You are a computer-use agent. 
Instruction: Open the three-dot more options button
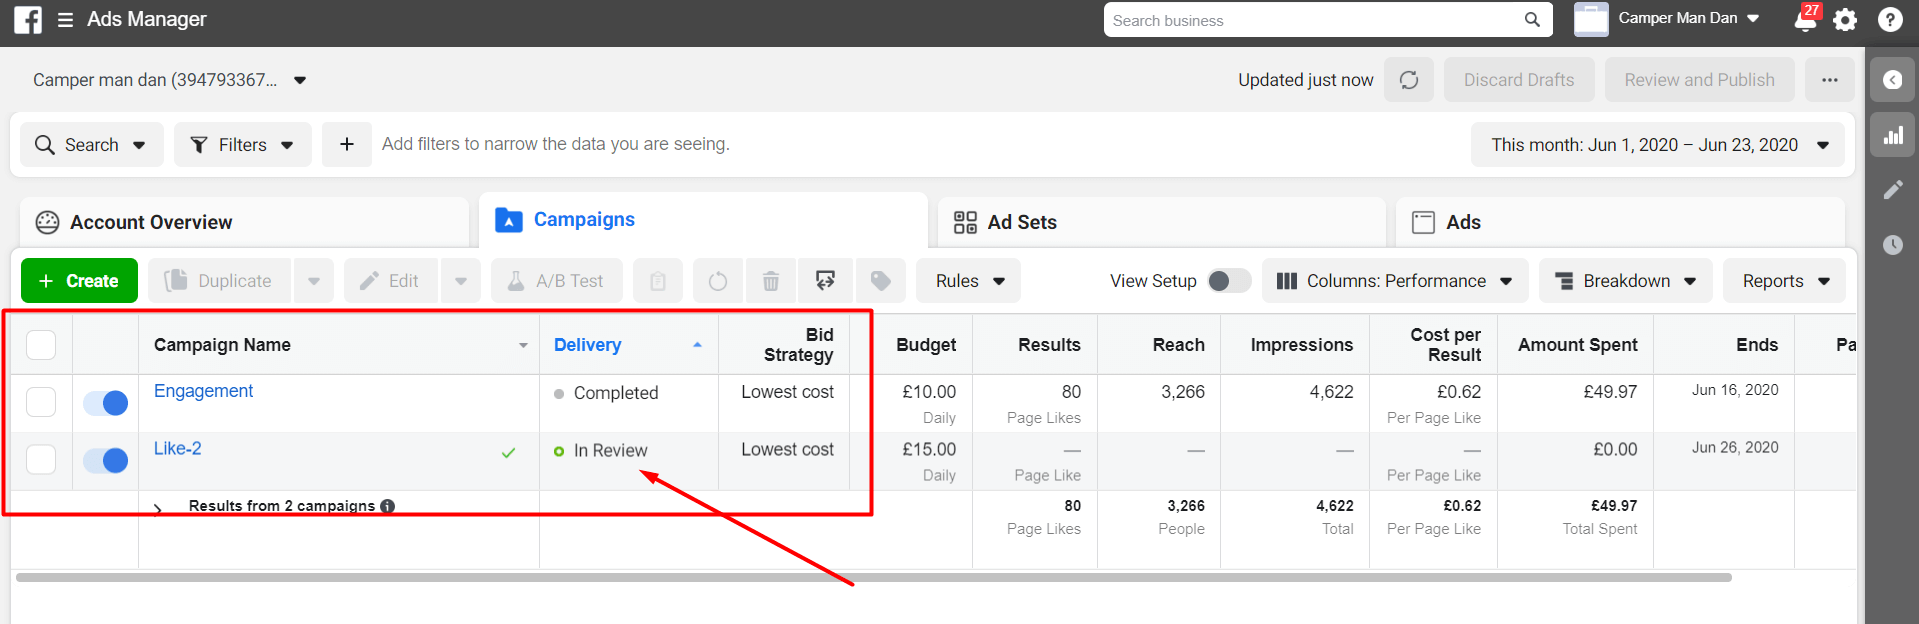[x=1830, y=80]
